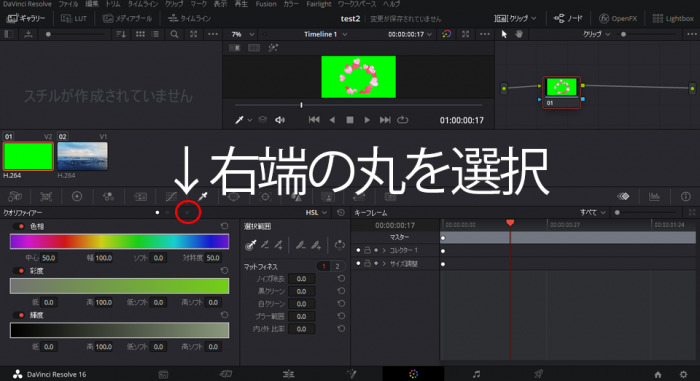This screenshot has height=381, width=700.
Task: Open the viewer timecode 00:00:00:17 dropdown
Action: coord(410,34)
